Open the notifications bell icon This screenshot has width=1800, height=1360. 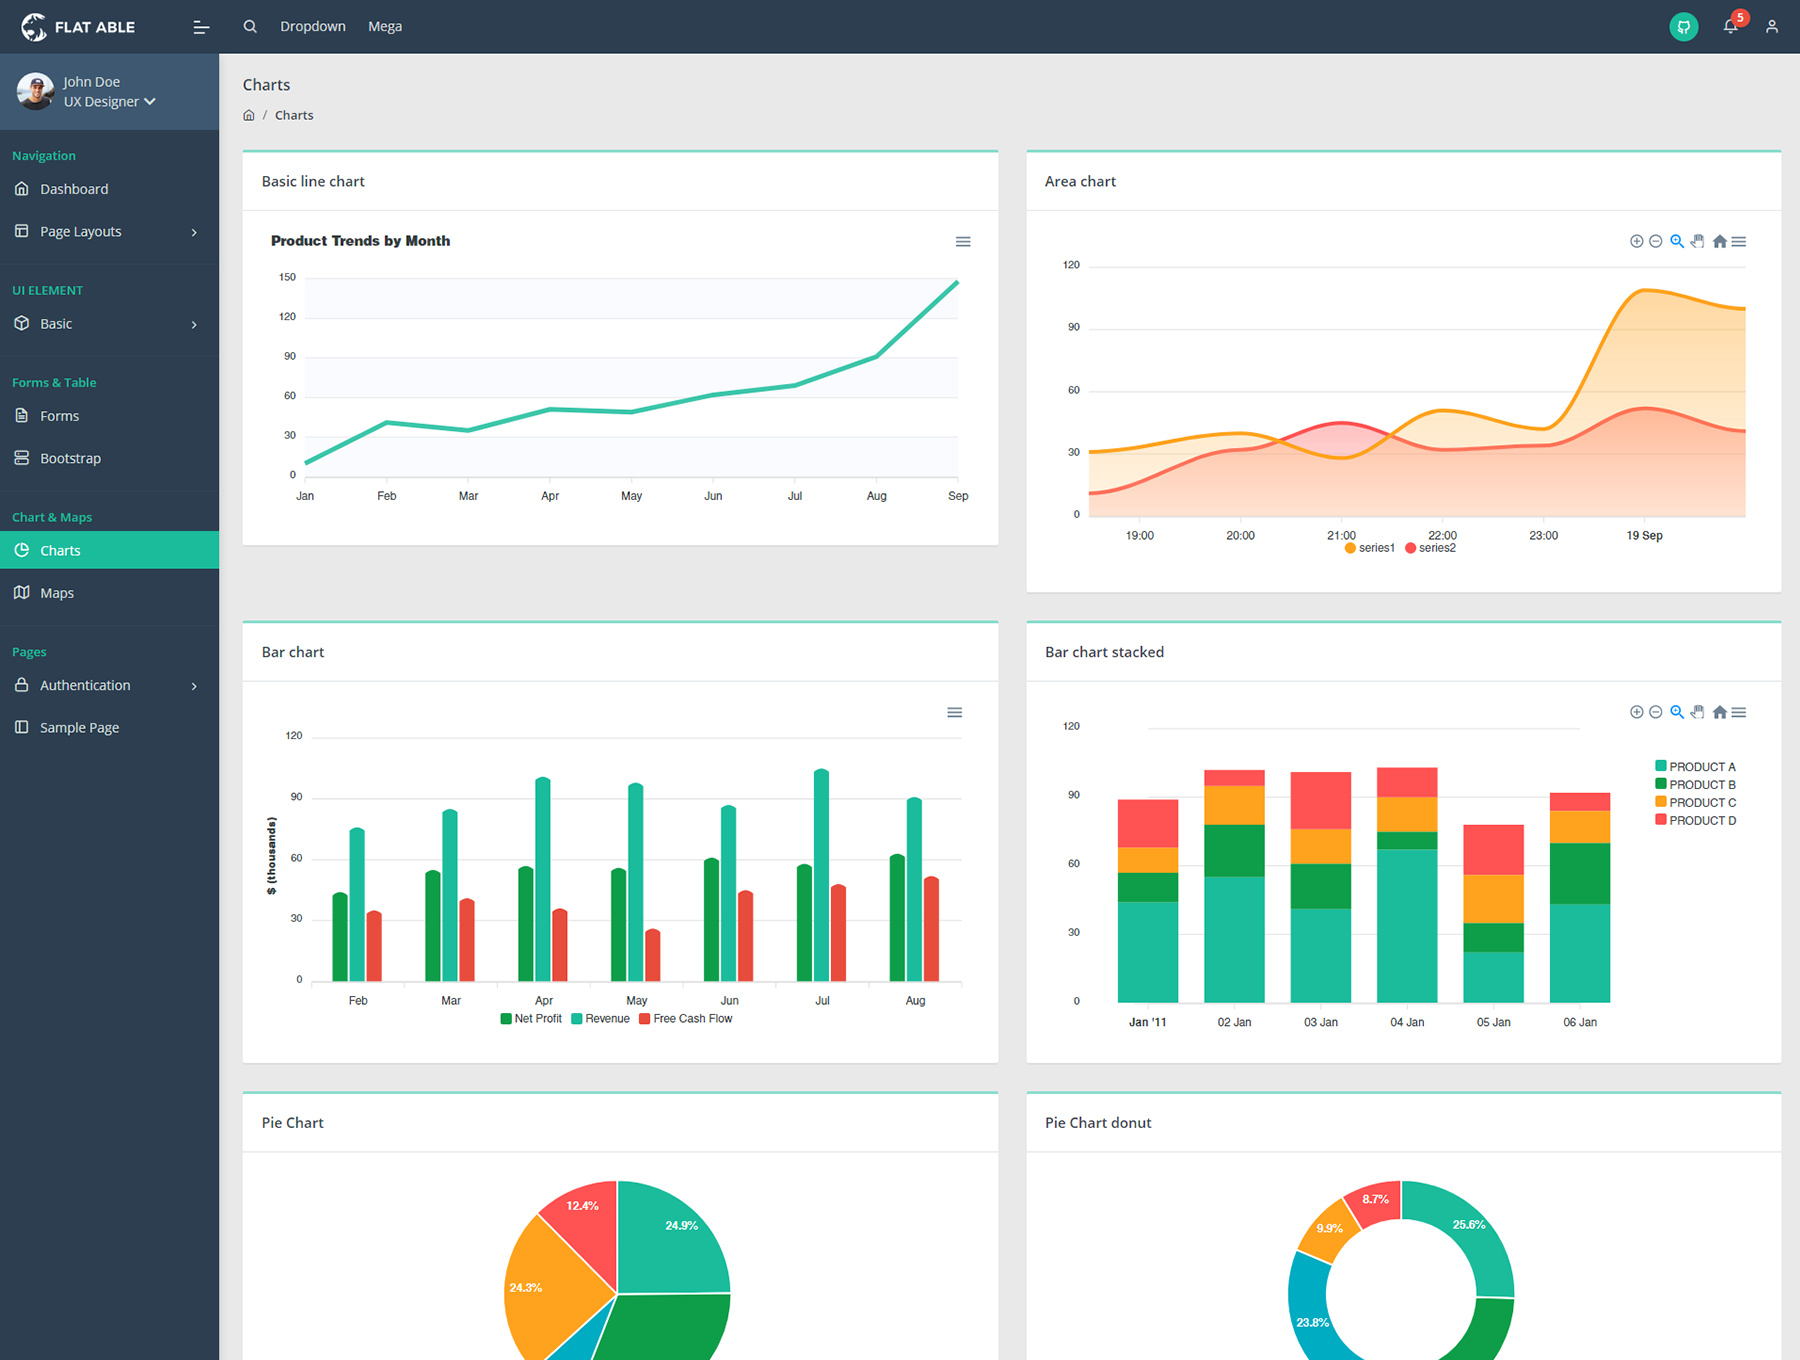[x=1730, y=27]
